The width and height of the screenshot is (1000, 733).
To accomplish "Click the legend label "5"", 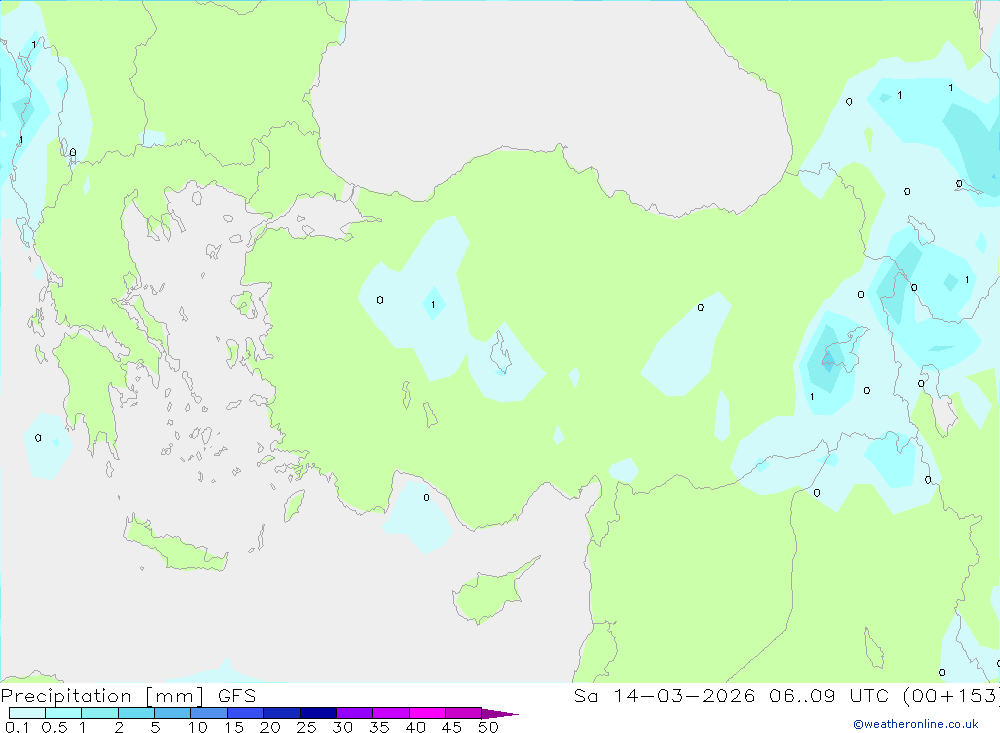I will coord(155,727).
